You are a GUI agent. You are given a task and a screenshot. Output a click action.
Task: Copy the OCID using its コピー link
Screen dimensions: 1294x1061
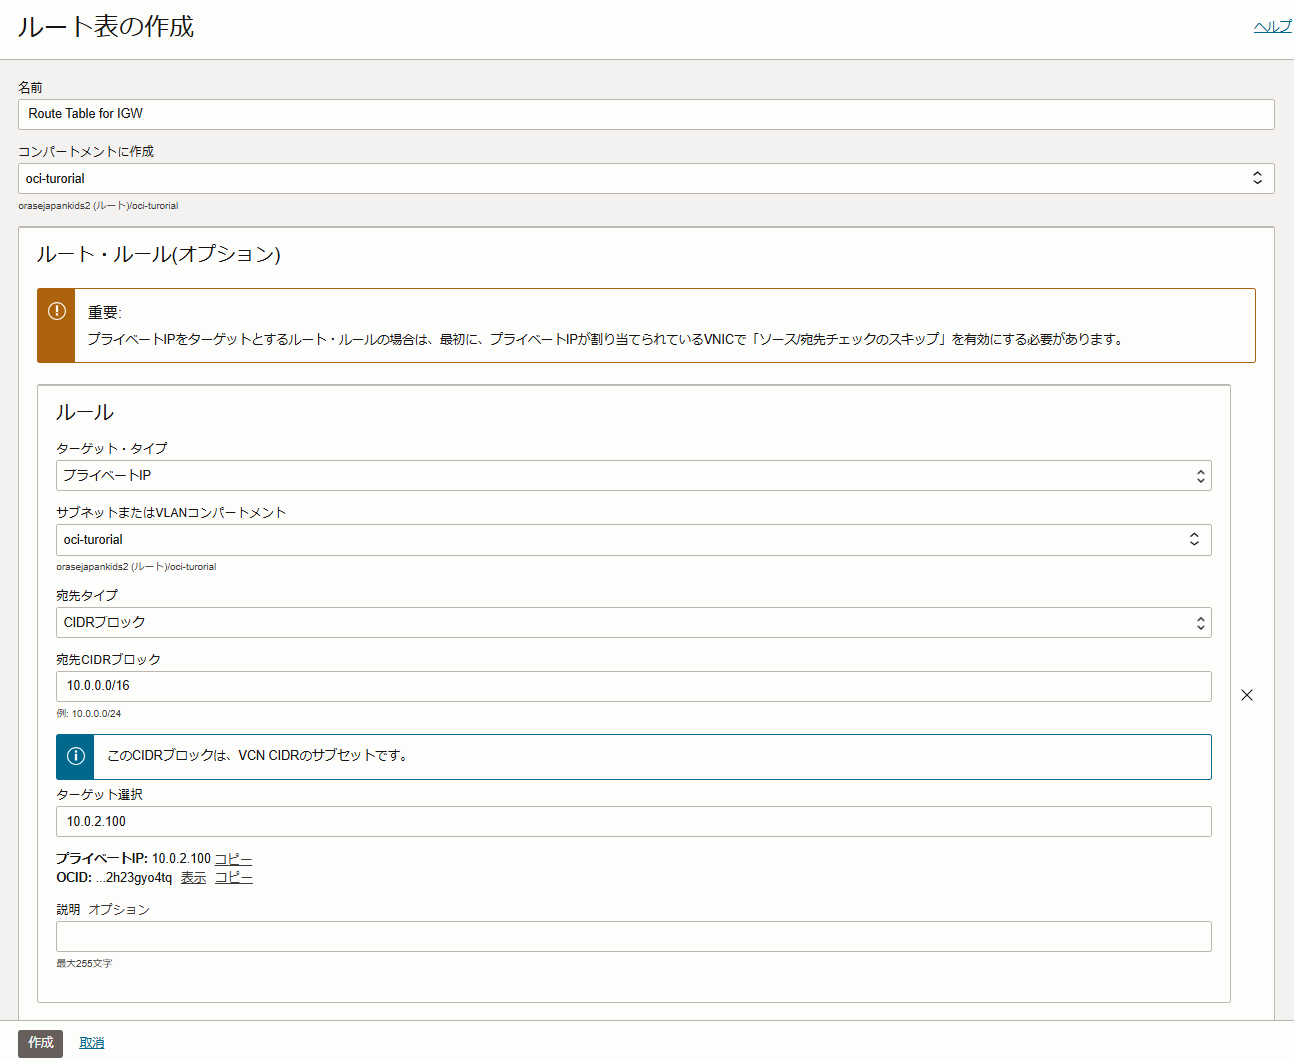pyautogui.click(x=233, y=878)
